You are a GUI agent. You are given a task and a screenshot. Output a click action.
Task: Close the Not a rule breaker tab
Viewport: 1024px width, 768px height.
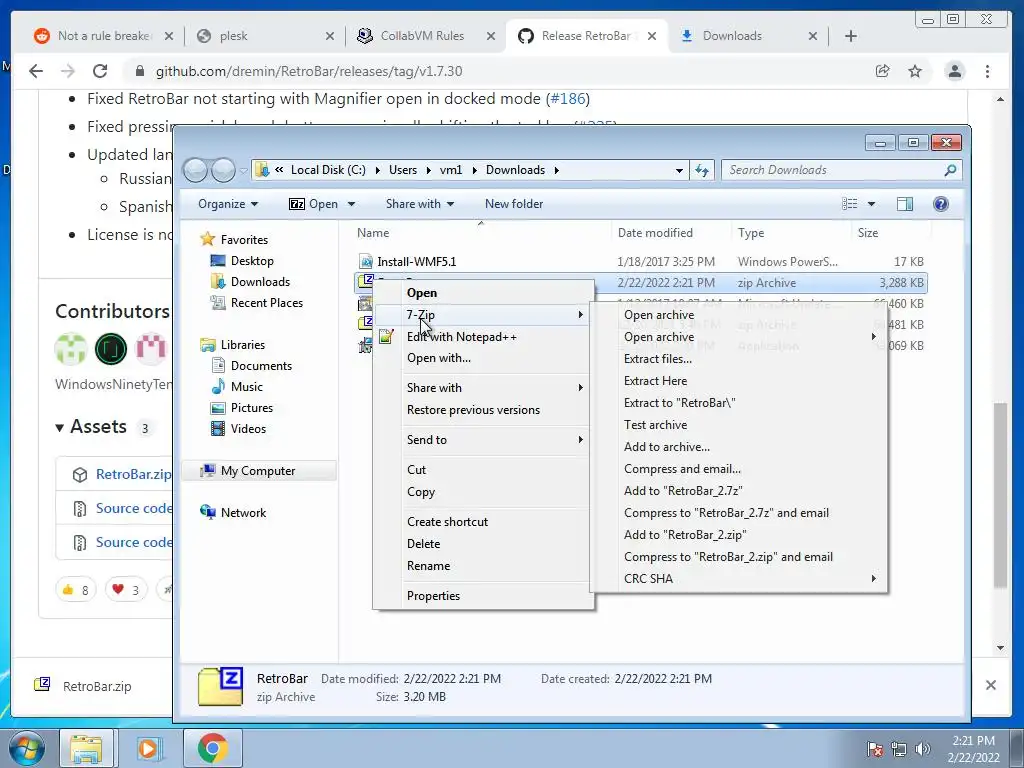168,36
